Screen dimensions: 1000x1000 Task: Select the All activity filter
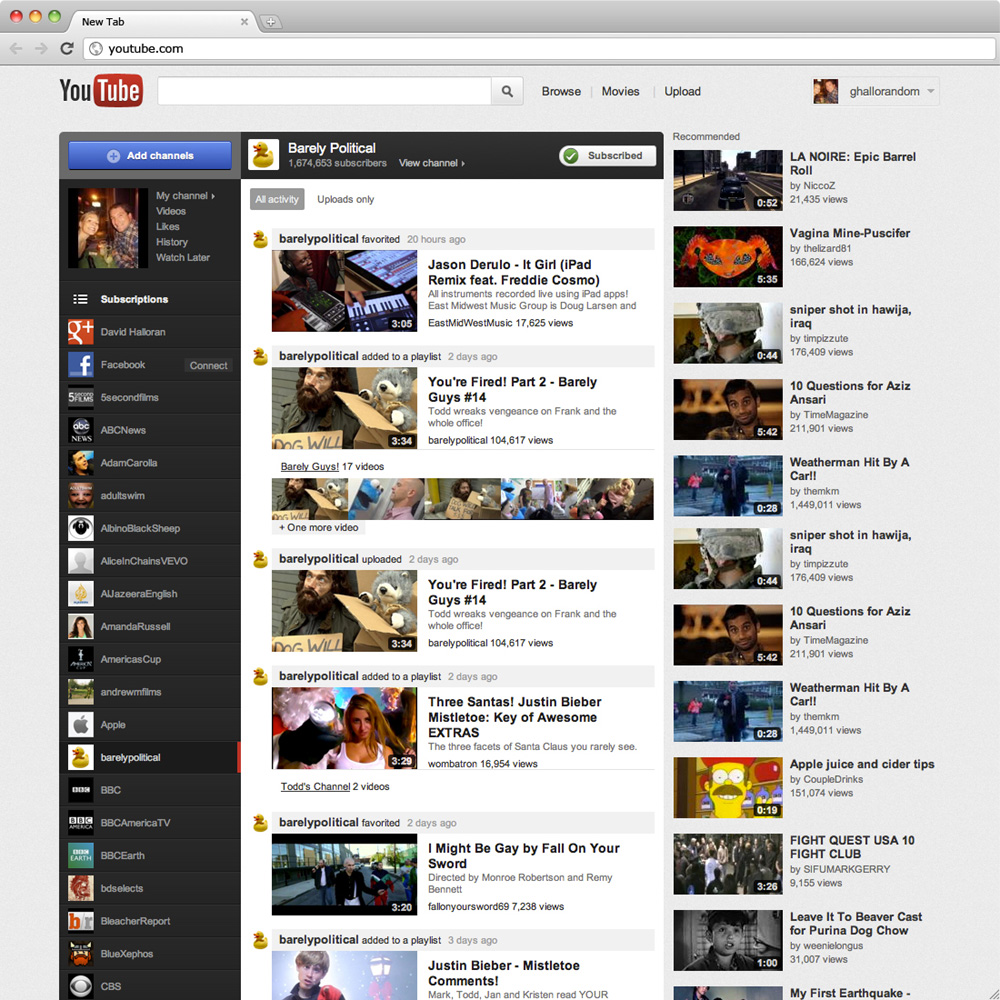click(x=277, y=199)
